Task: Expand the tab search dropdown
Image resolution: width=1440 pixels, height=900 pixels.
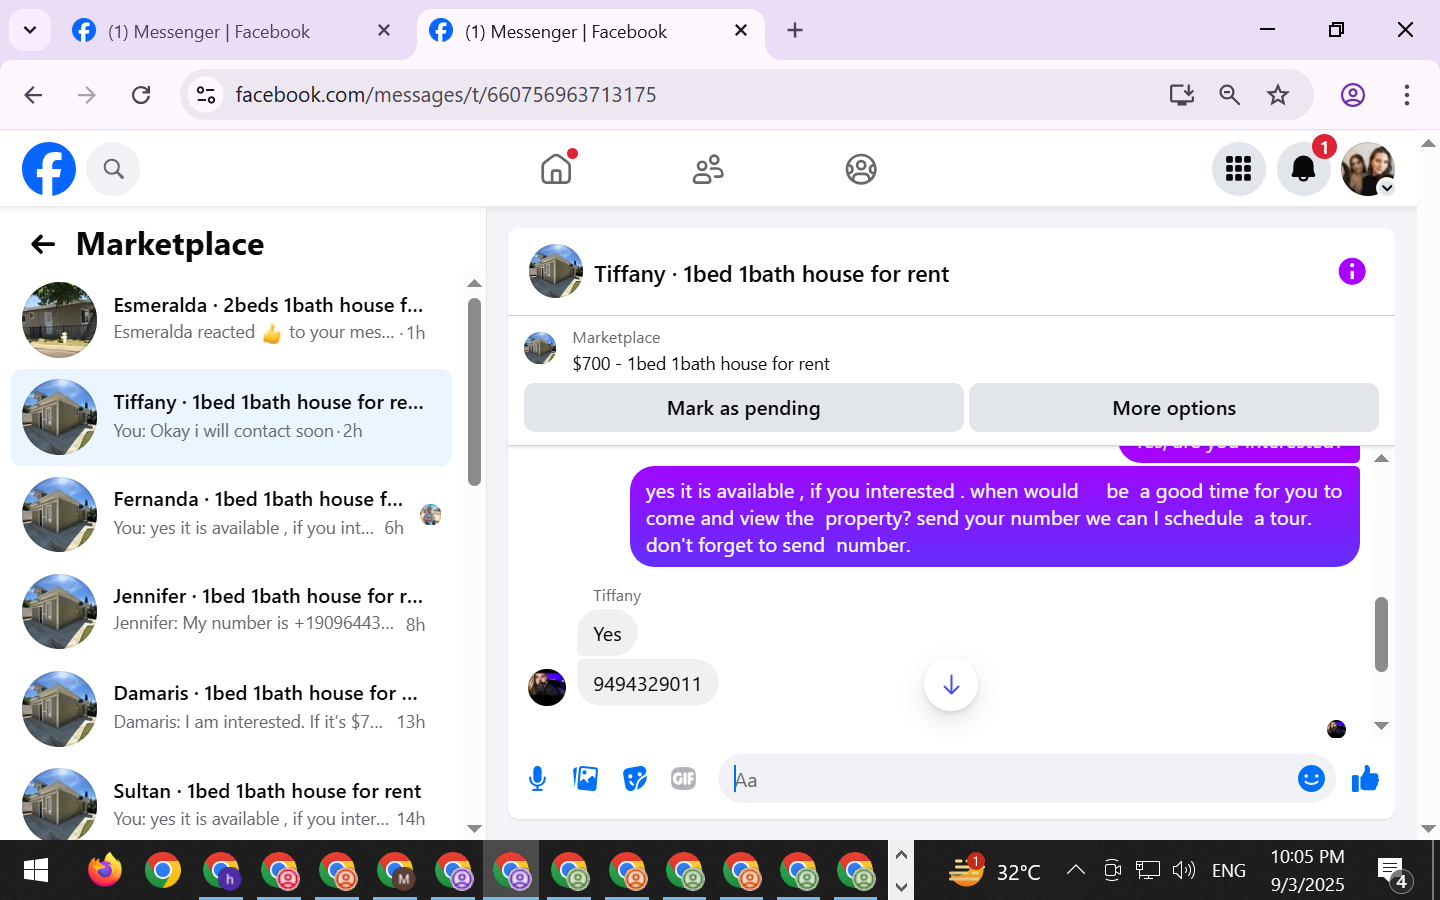Action: [x=30, y=31]
